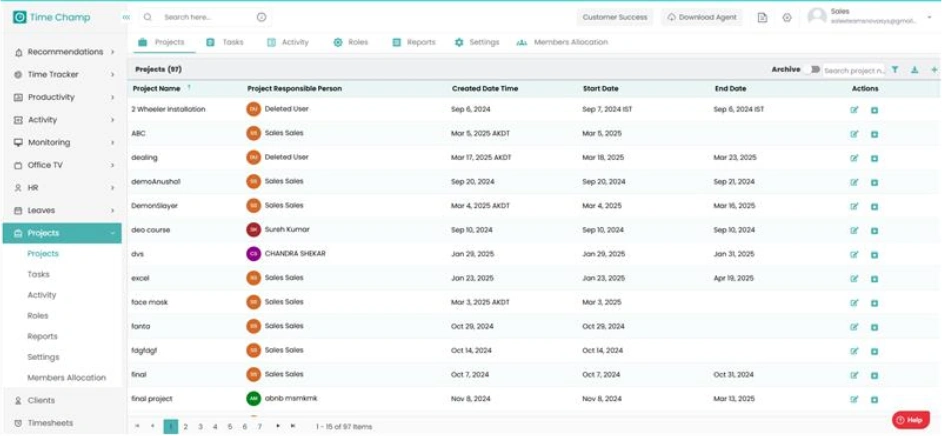Open the Roles tab in the top bar
Viewport: 942px width, 448px height.
pos(351,43)
